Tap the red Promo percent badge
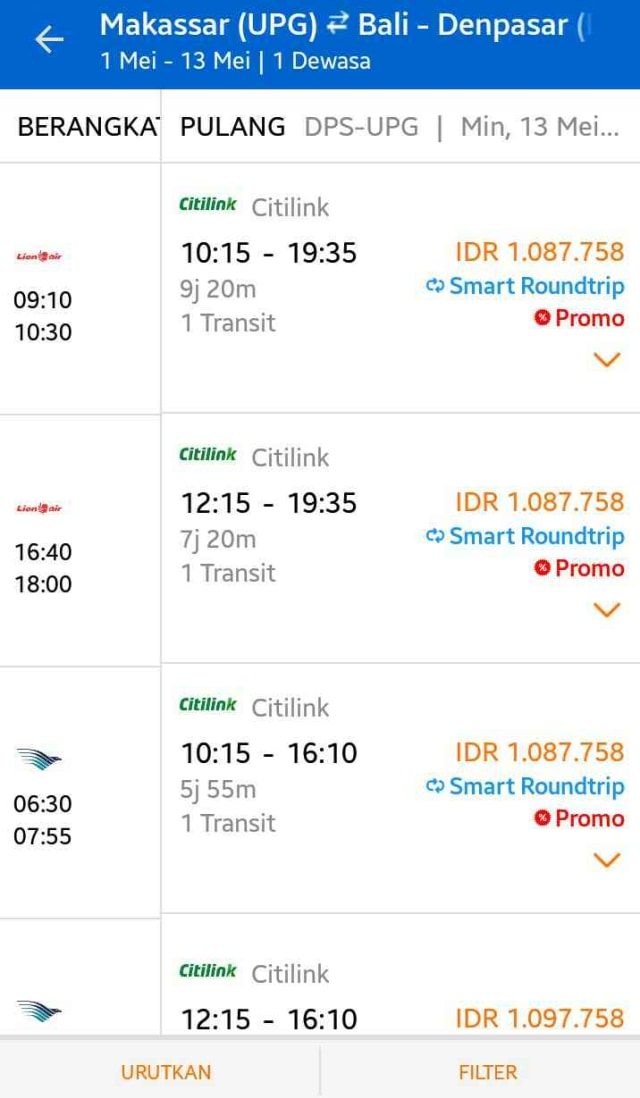 543,318
